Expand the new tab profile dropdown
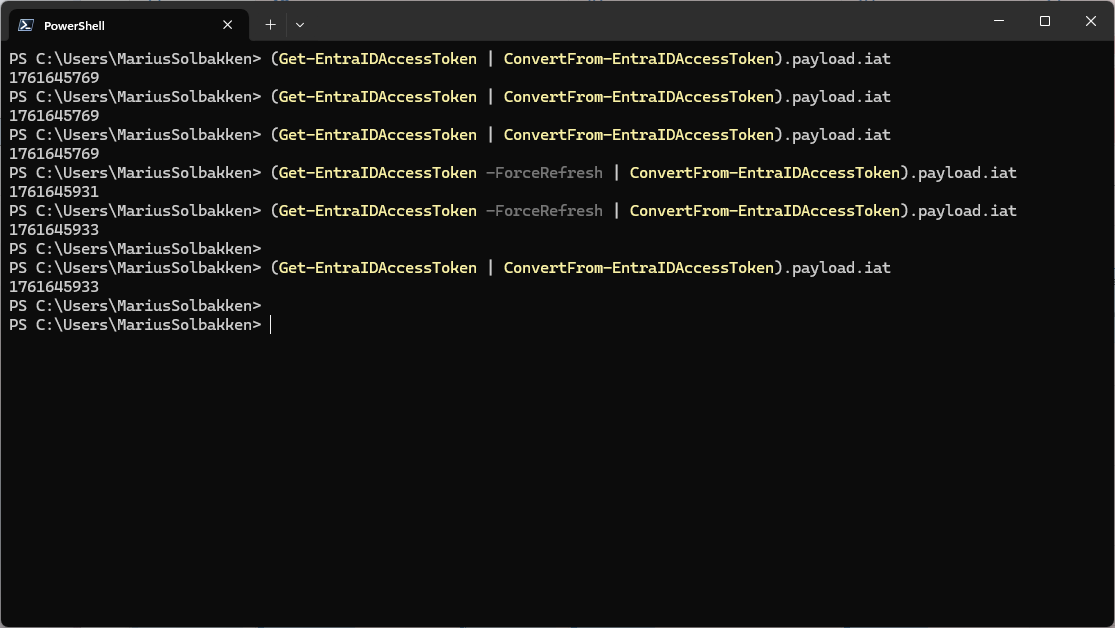This screenshot has height=628, width=1115. click(x=300, y=25)
